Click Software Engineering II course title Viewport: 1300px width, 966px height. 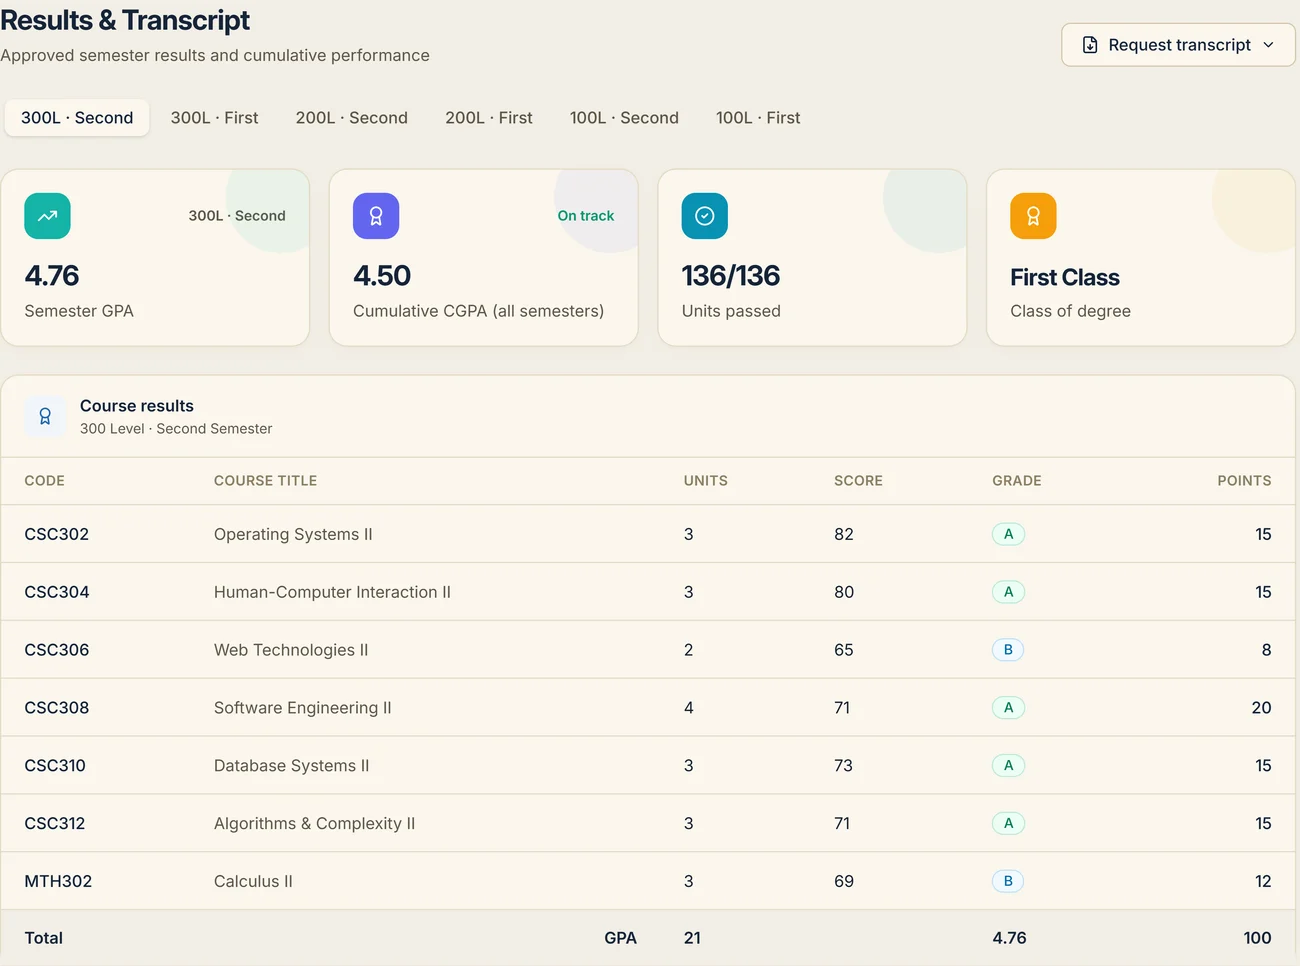tap(303, 708)
